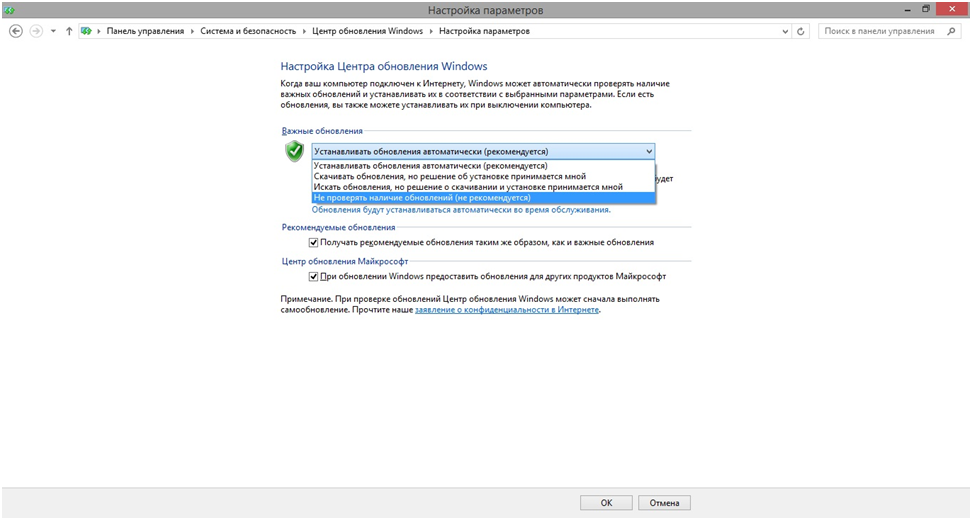Viewport: 972px width, 520px height.
Task: Collapse the important updates combo box
Action: click(x=648, y=151)
